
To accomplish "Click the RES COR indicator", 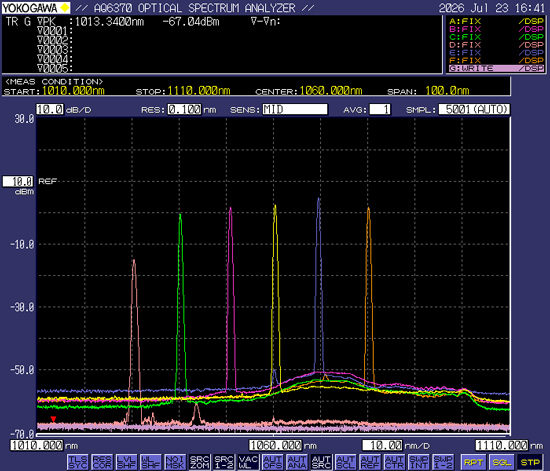I will tap(102, 462).
